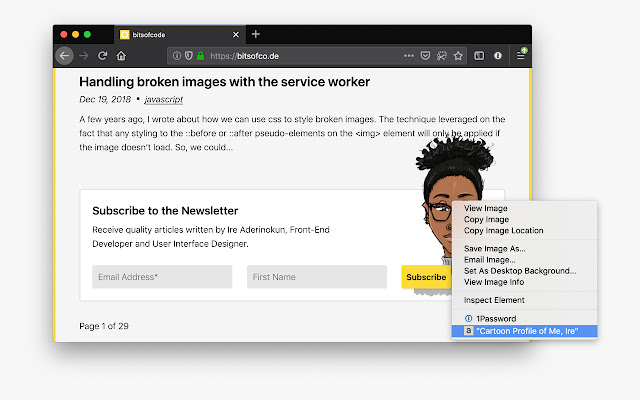Choose View Image Info menu entry
640x400 pixels.
pyautogui.click(x=494, y=282)
